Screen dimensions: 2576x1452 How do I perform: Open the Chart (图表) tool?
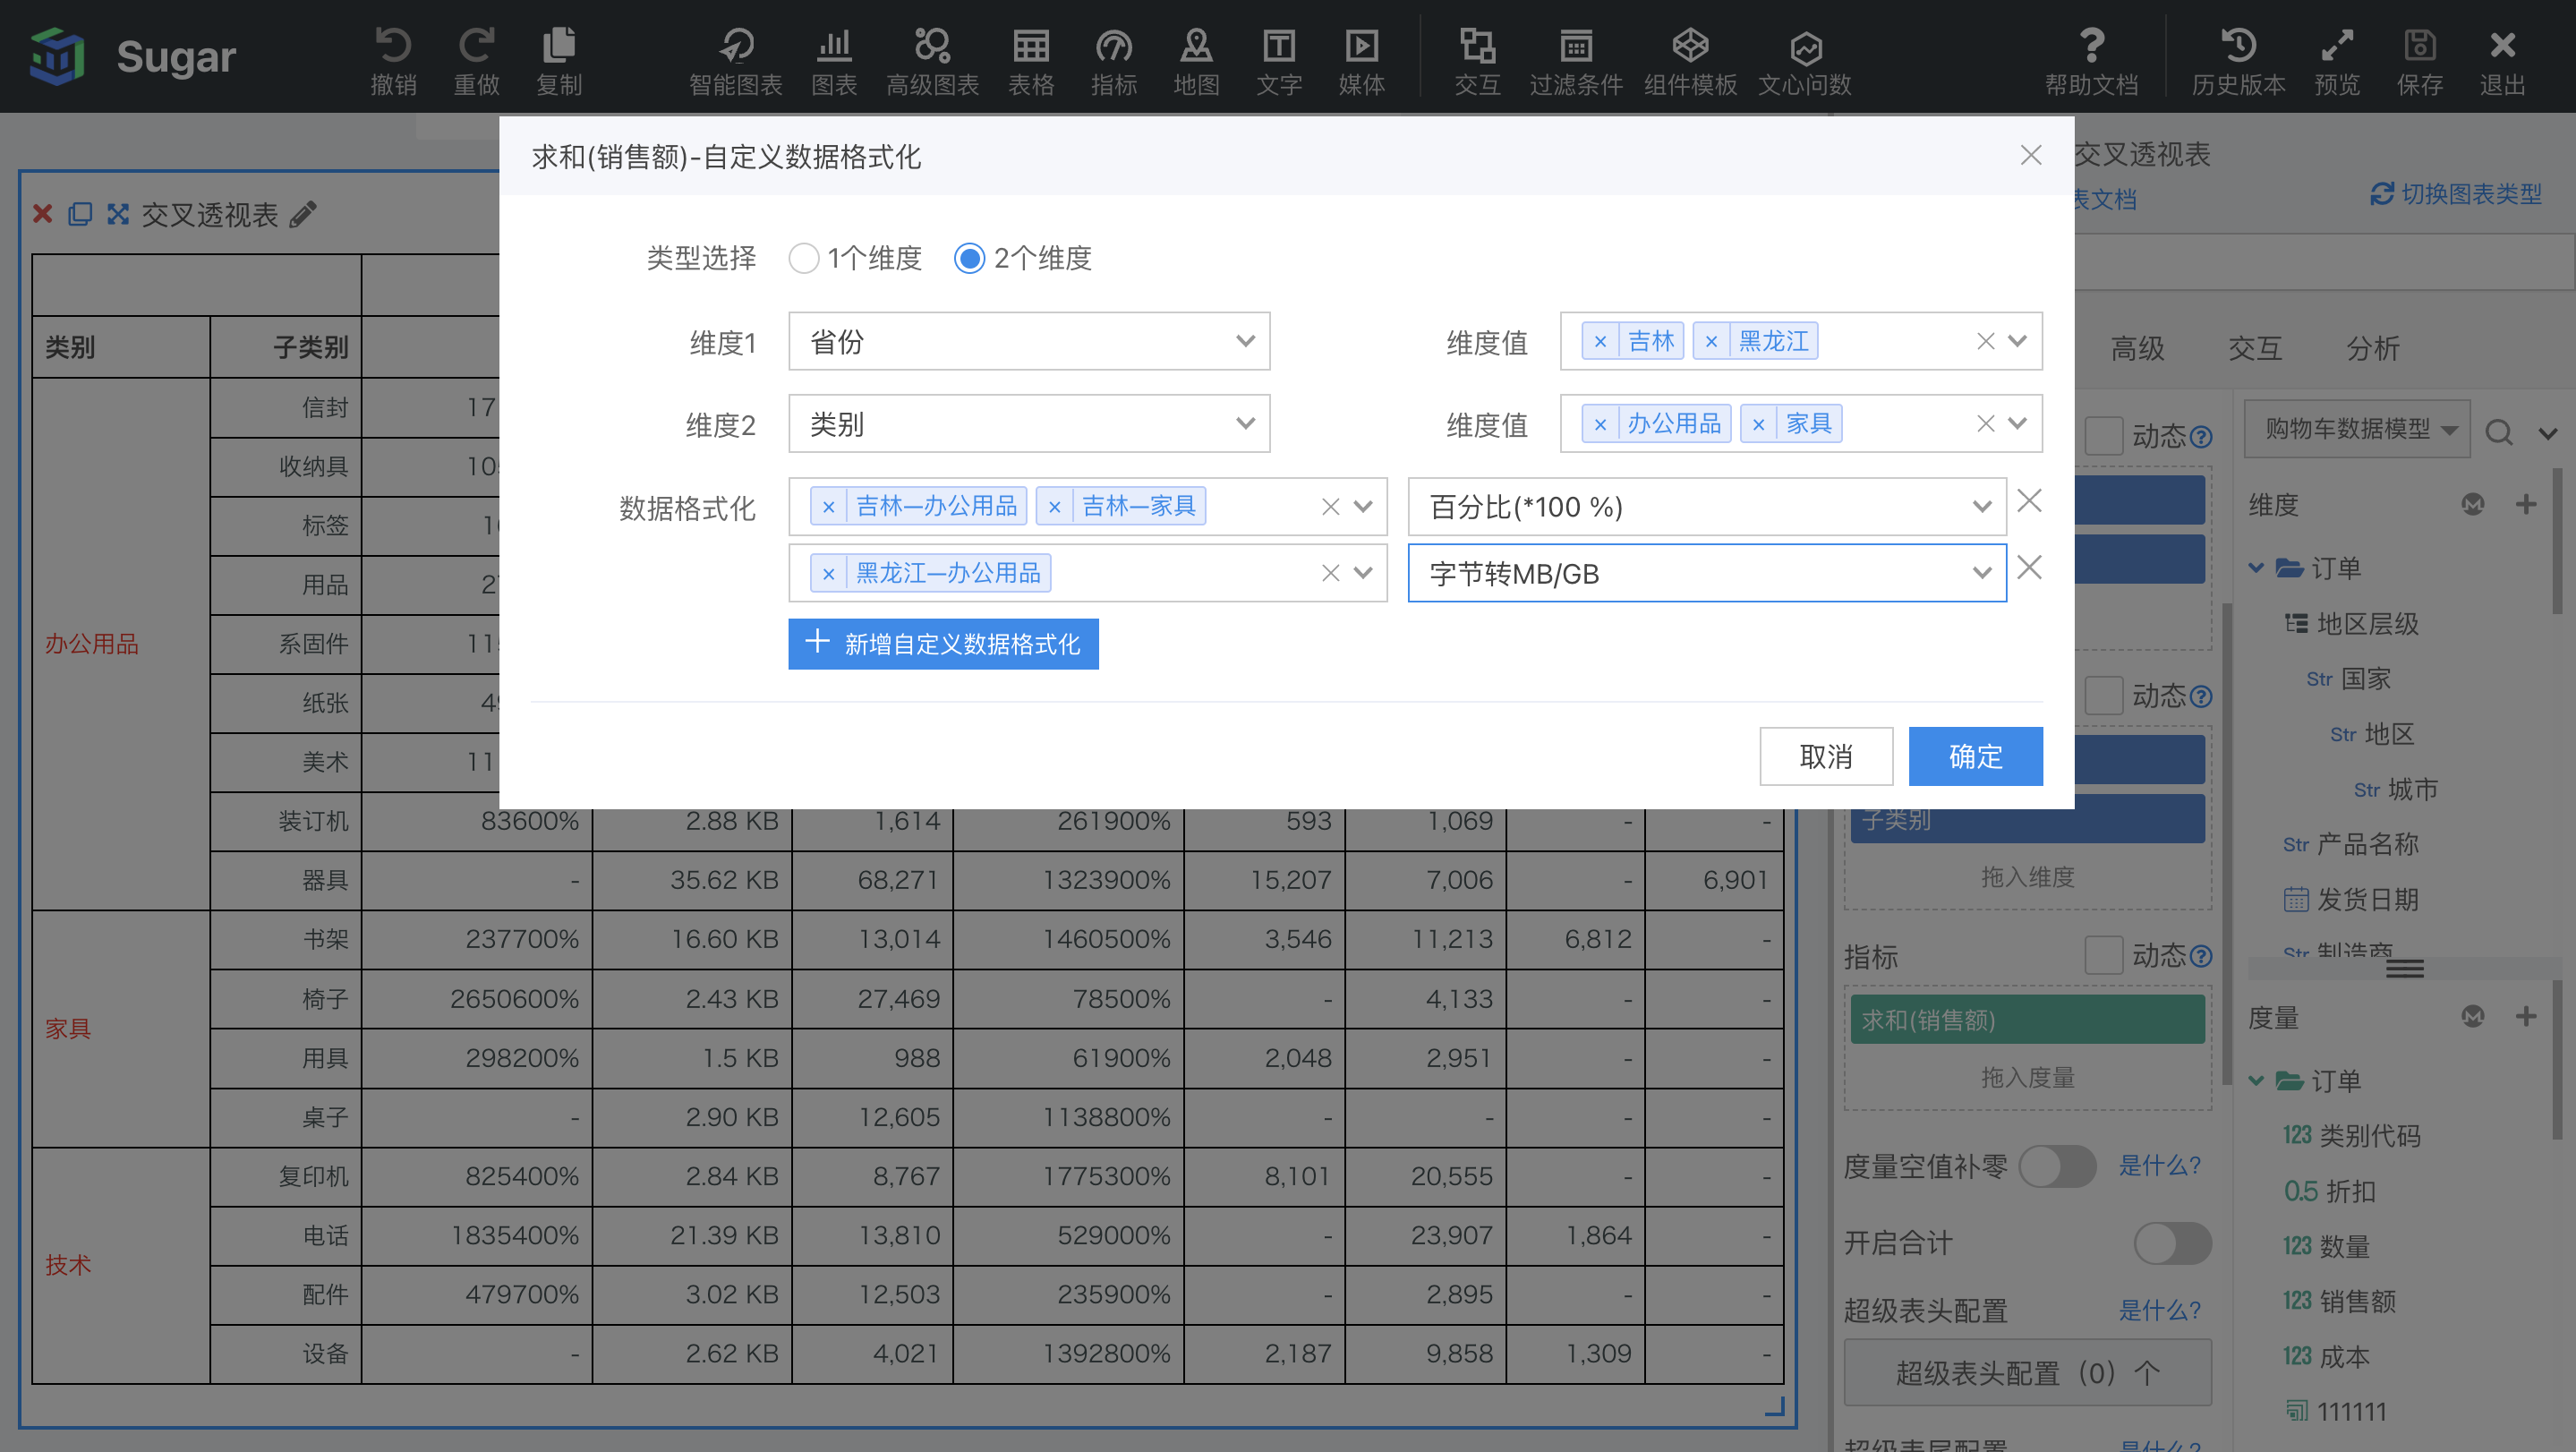[x=834, y=60]
